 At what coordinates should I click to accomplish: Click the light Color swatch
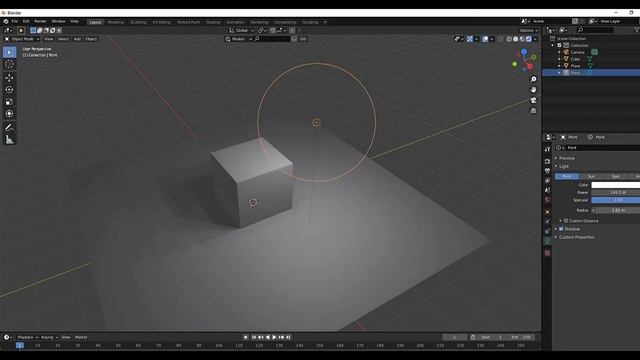coord(616,185)
